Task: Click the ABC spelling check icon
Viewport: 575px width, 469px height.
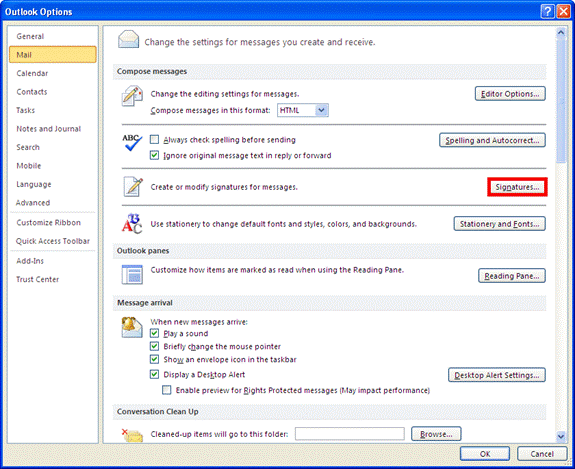Action: point(132,143)
